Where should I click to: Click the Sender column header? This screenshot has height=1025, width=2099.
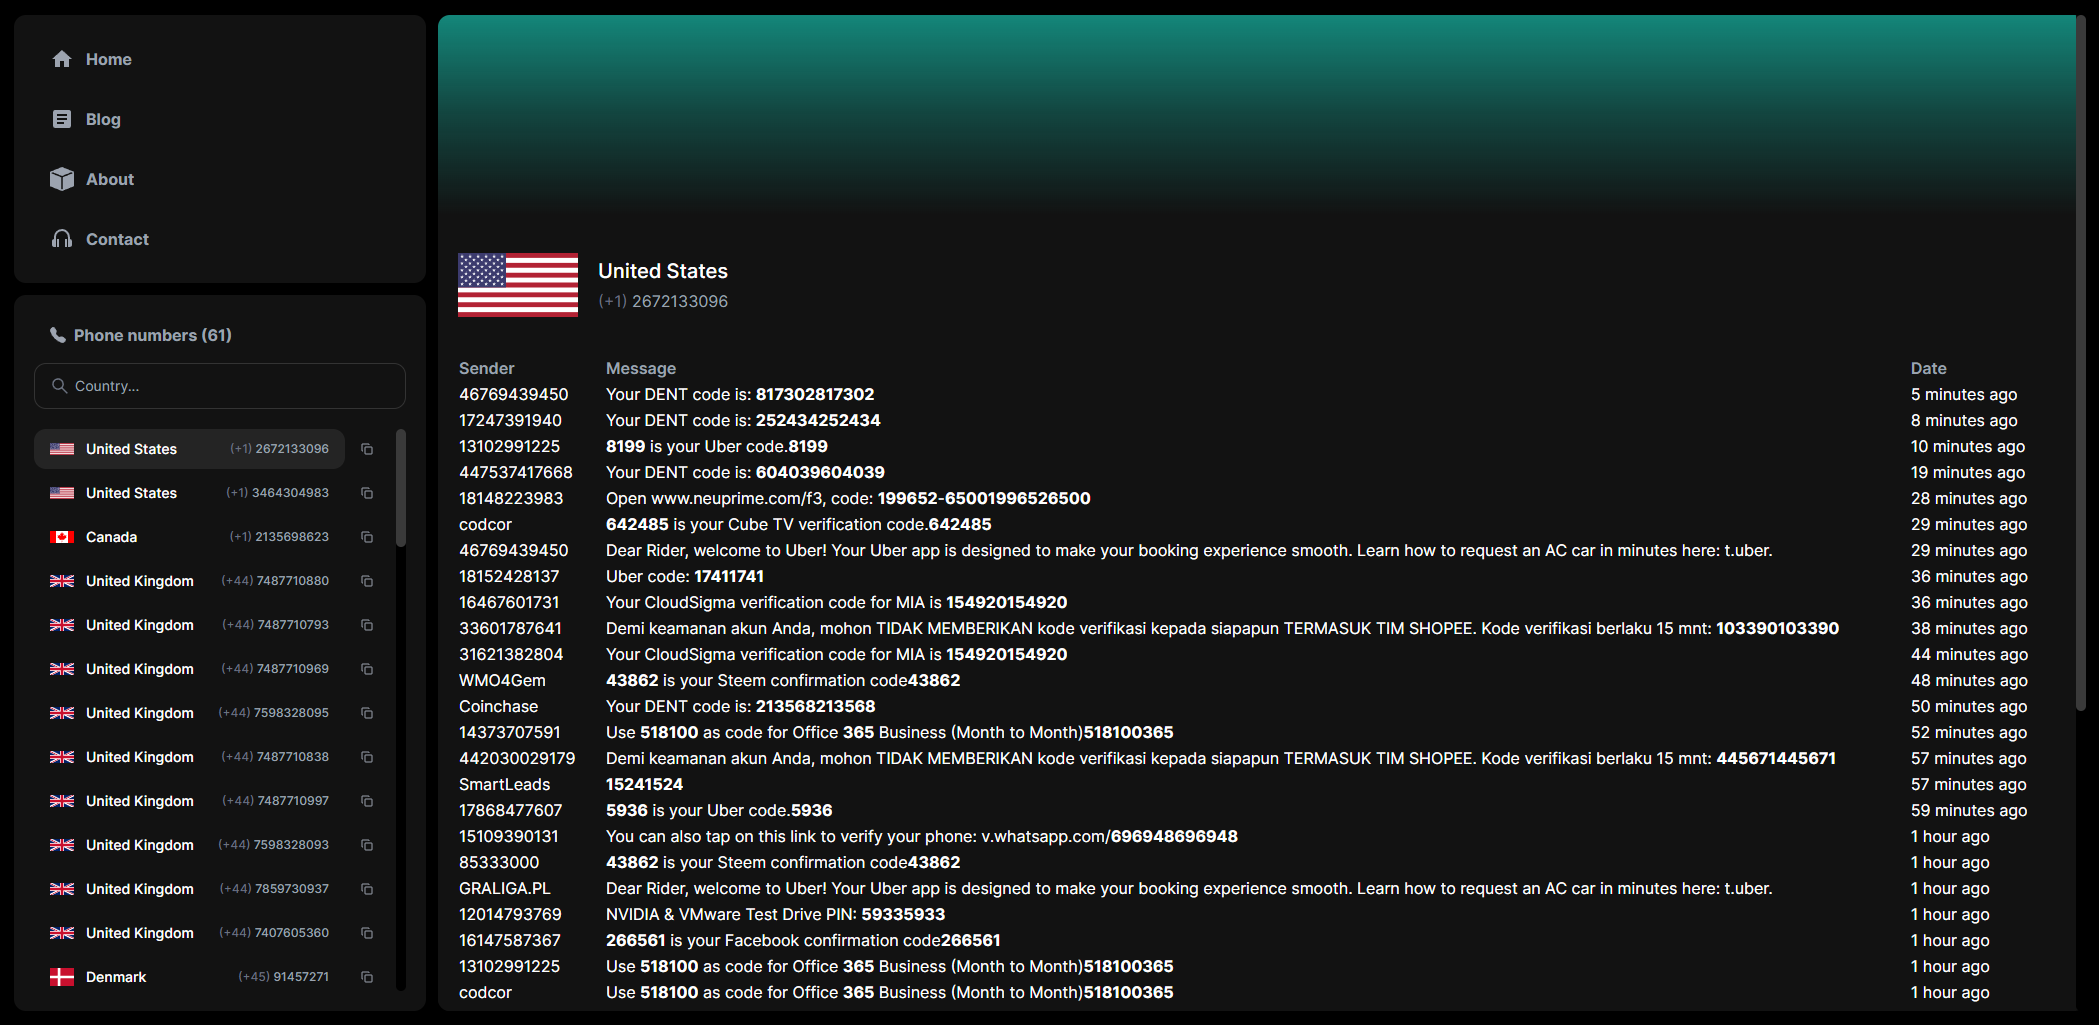pyautogui.click(x=487, y=368)
